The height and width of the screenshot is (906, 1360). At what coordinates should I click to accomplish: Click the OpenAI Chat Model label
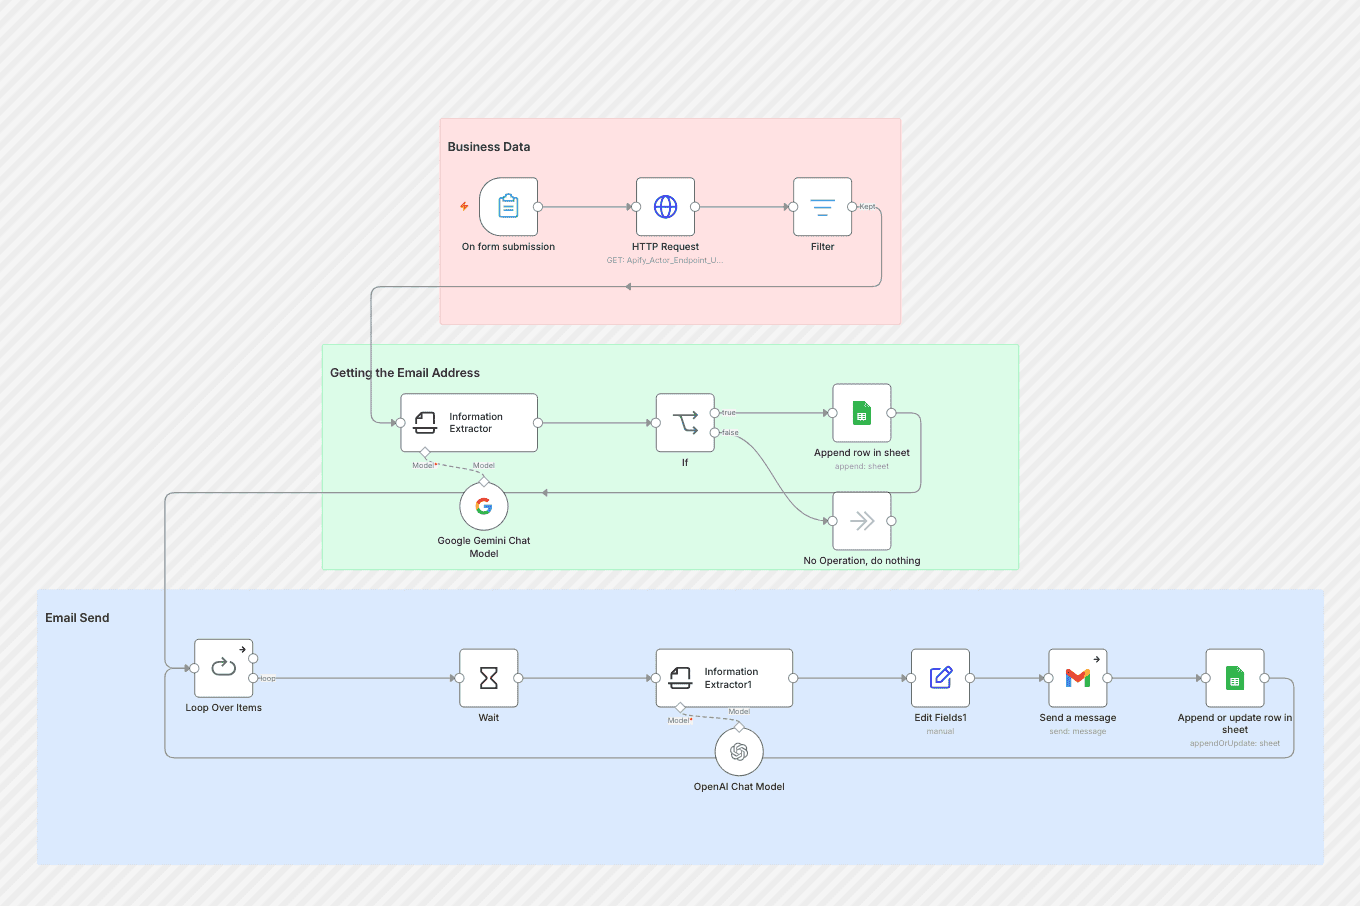point(739,787)
